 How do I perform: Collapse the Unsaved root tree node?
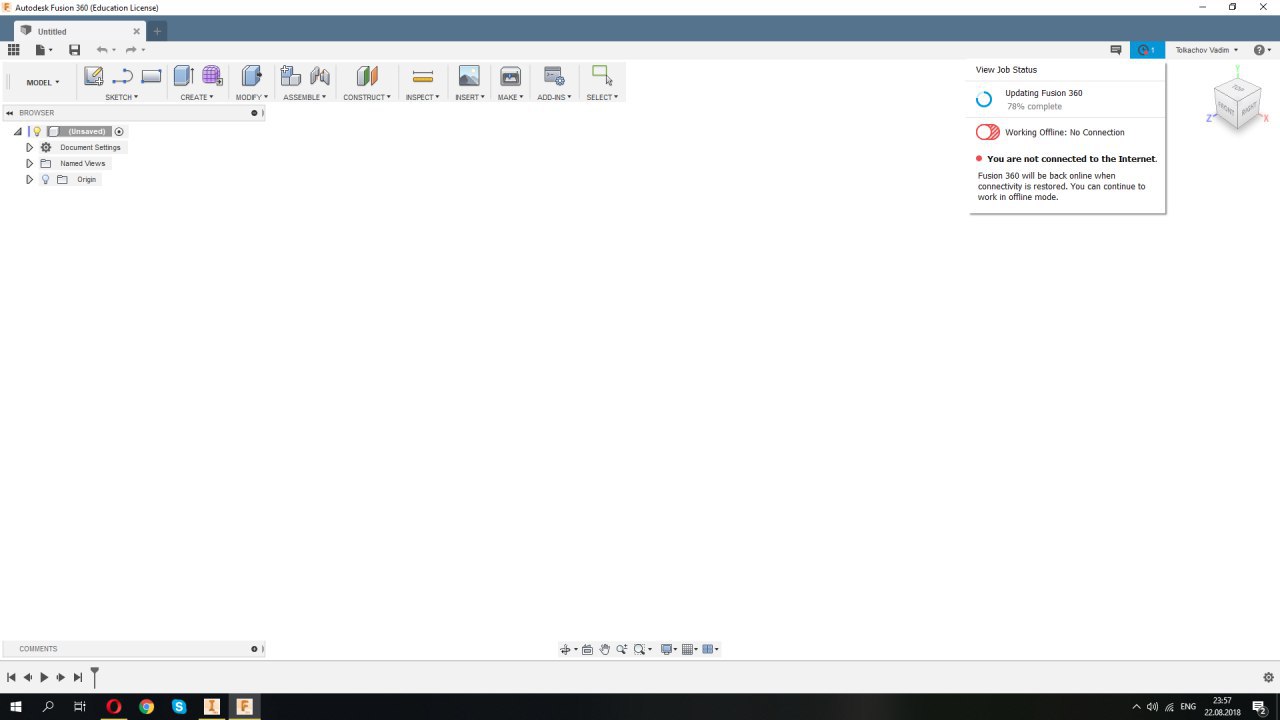(18, 131)
